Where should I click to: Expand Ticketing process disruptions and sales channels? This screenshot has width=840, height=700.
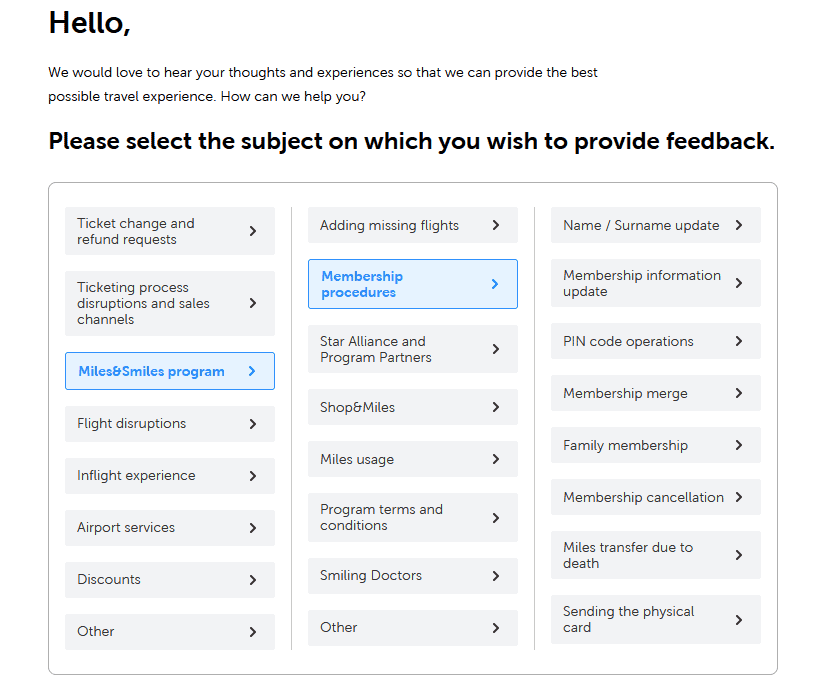169,303
